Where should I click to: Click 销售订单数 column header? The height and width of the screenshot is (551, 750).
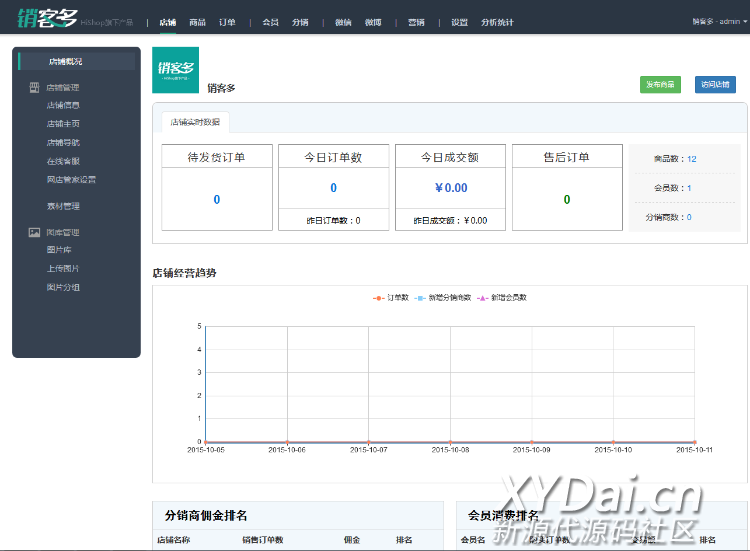click(263, 540)
